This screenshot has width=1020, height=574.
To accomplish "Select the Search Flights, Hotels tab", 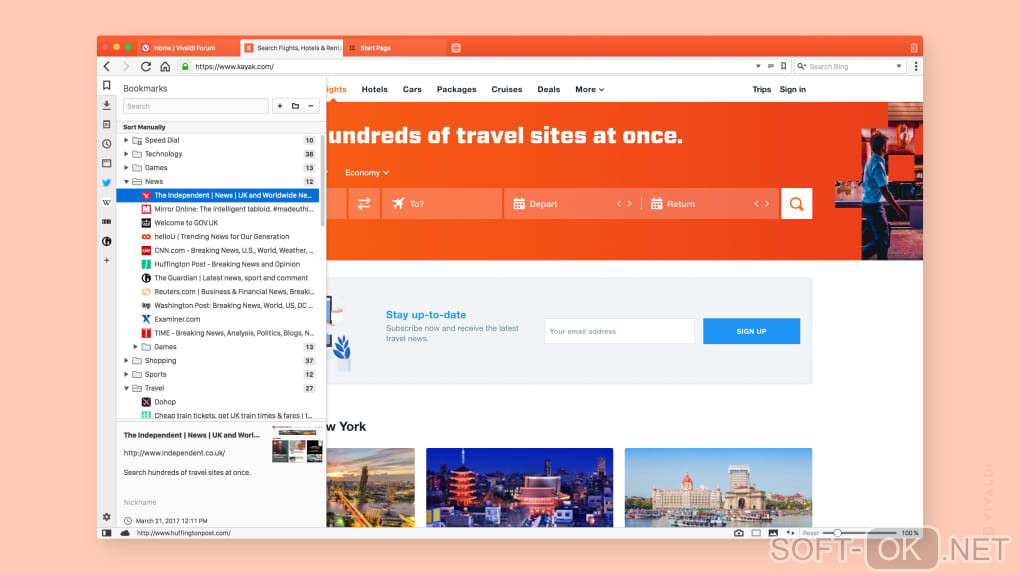I will (x=292, y=48).
